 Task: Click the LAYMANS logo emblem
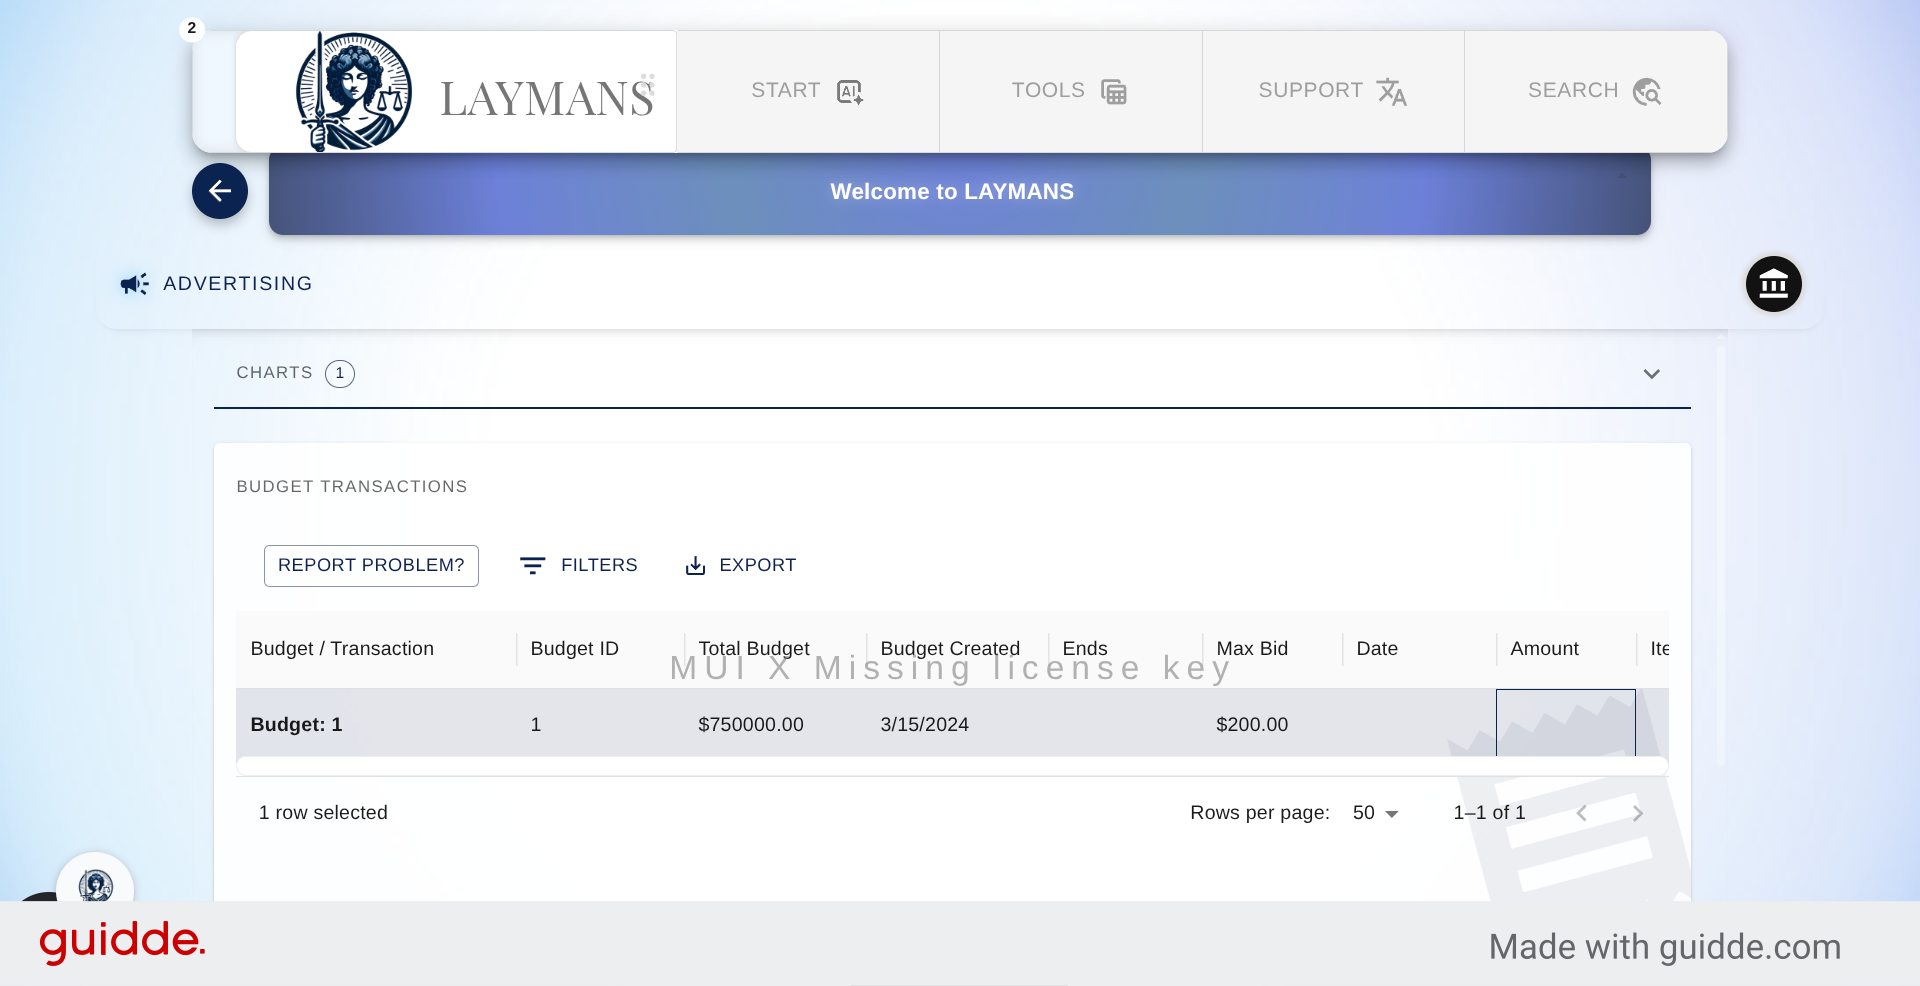pos(353,92)
